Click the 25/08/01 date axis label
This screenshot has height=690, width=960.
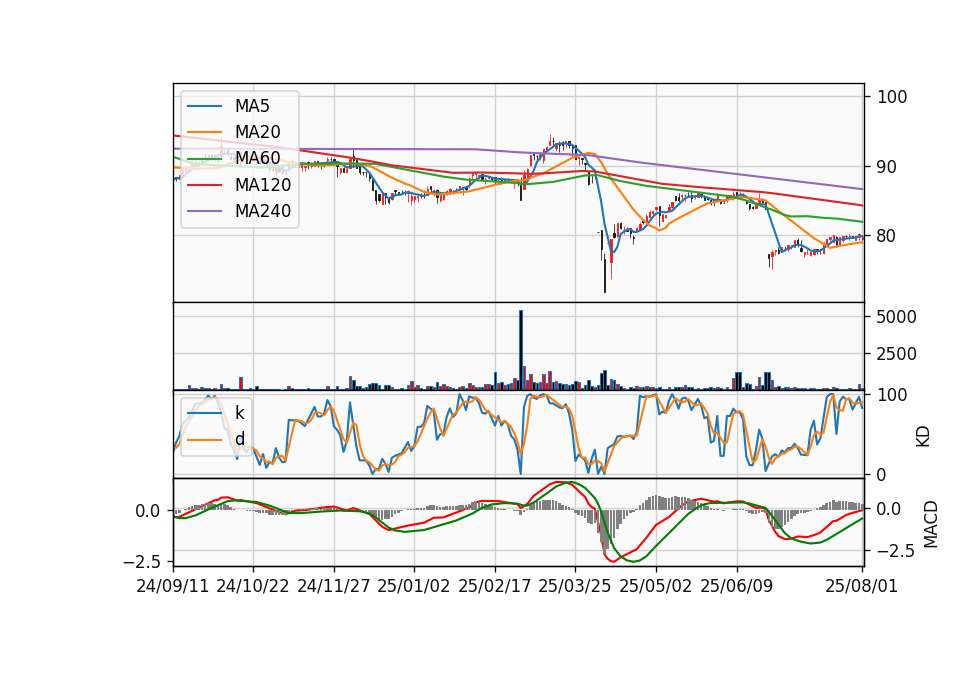[861, 586]
